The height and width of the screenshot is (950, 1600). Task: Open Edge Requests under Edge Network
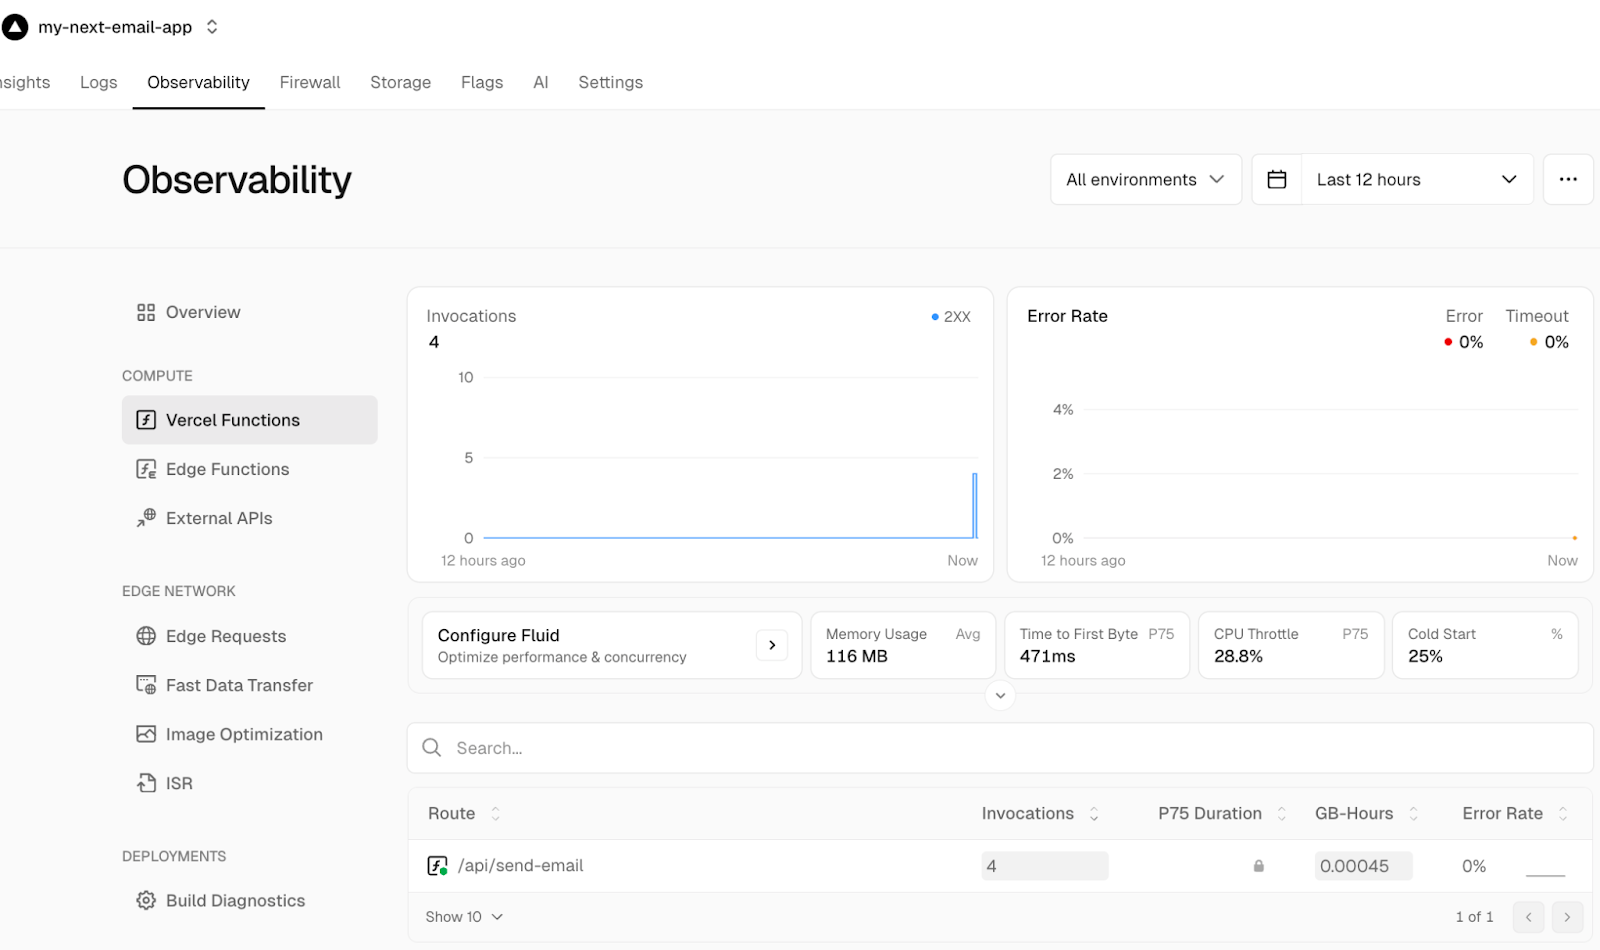(226, 636)
